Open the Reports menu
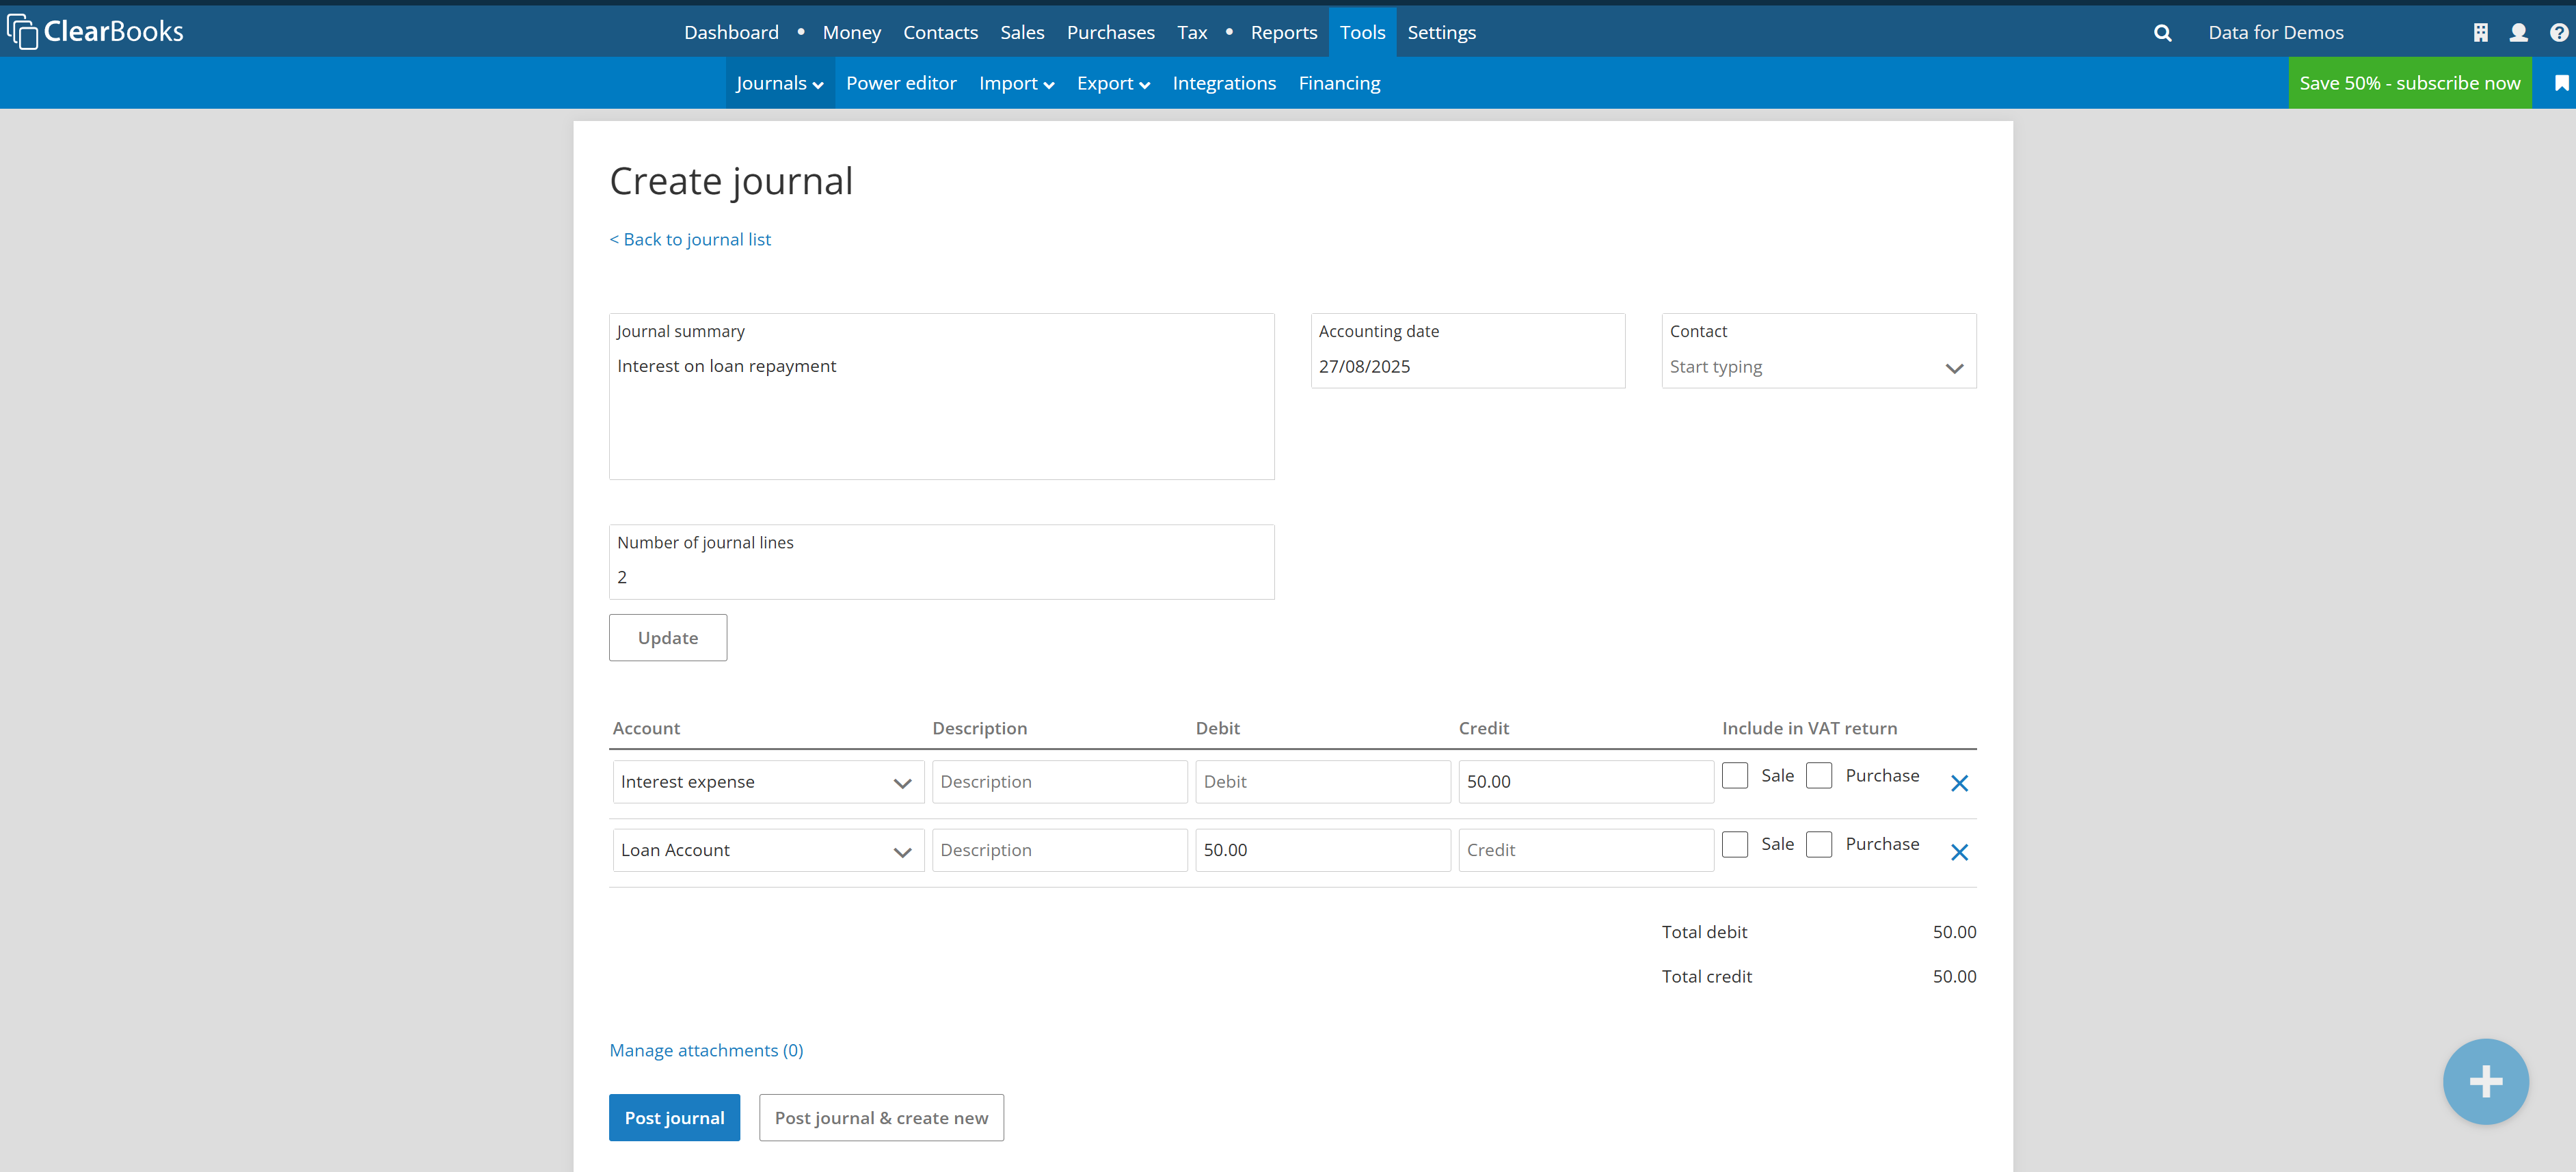The image size is (2576, 1172). tap(1283, 33)
